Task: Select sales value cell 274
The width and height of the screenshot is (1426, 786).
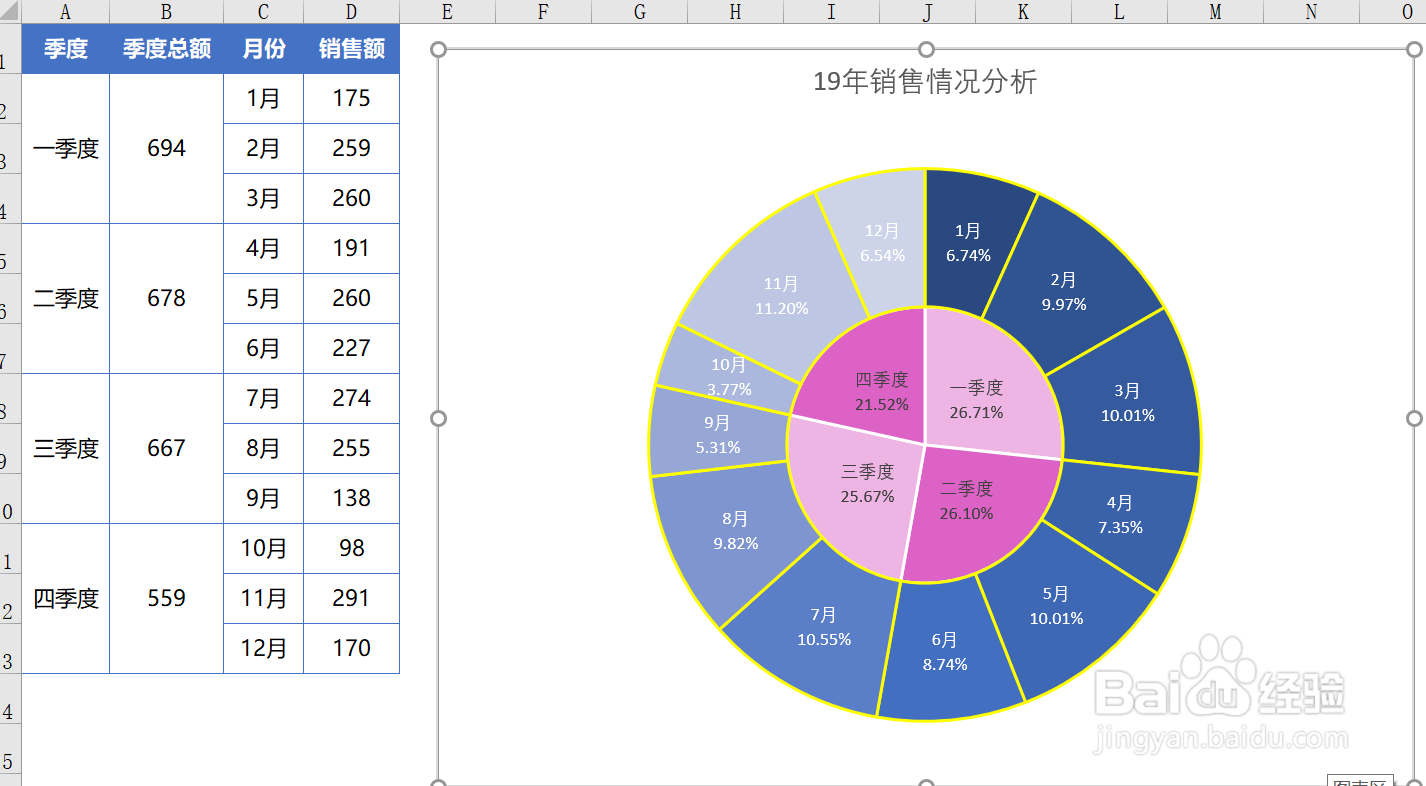Action: point(352,399)
